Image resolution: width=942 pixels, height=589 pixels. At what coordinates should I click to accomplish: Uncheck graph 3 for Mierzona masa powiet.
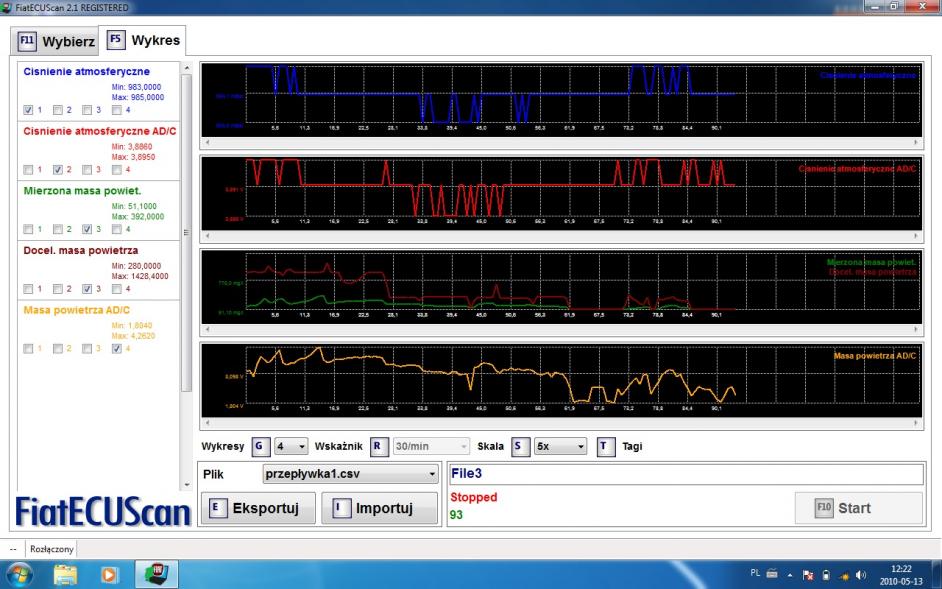[87, 229]
